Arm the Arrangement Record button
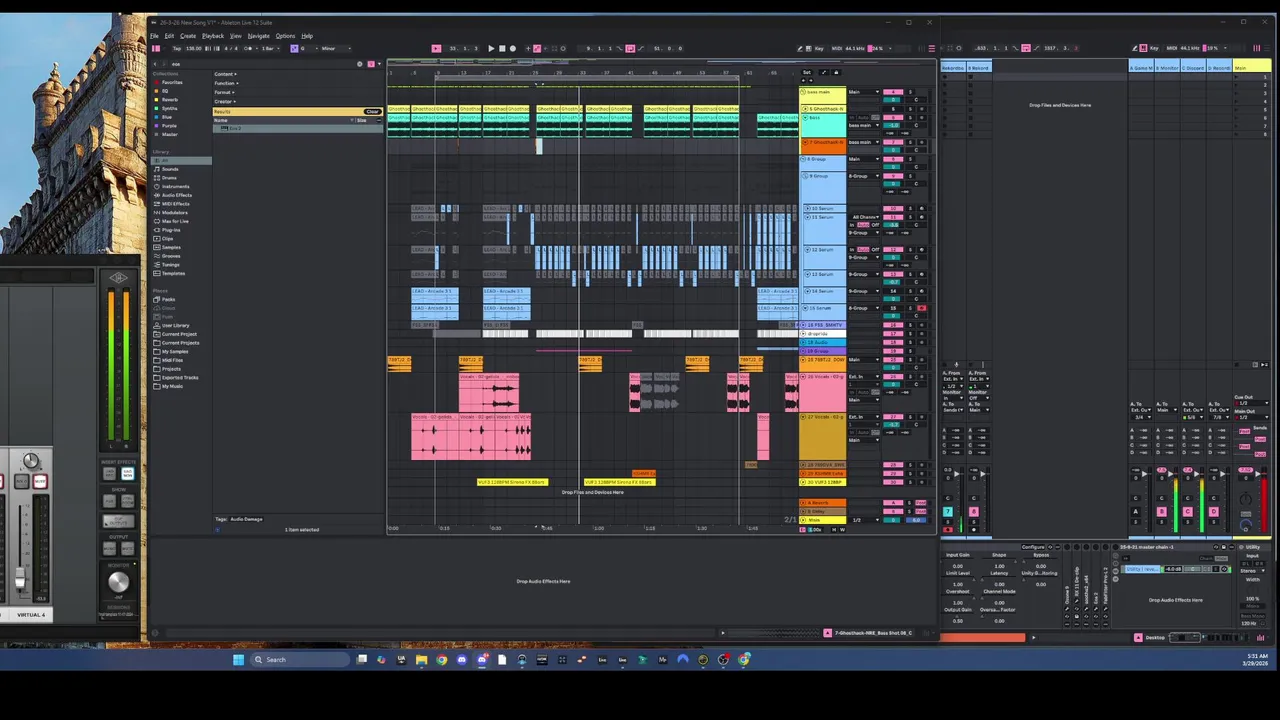Screen dimensions: 1280x720 click(x=513, y=48)
